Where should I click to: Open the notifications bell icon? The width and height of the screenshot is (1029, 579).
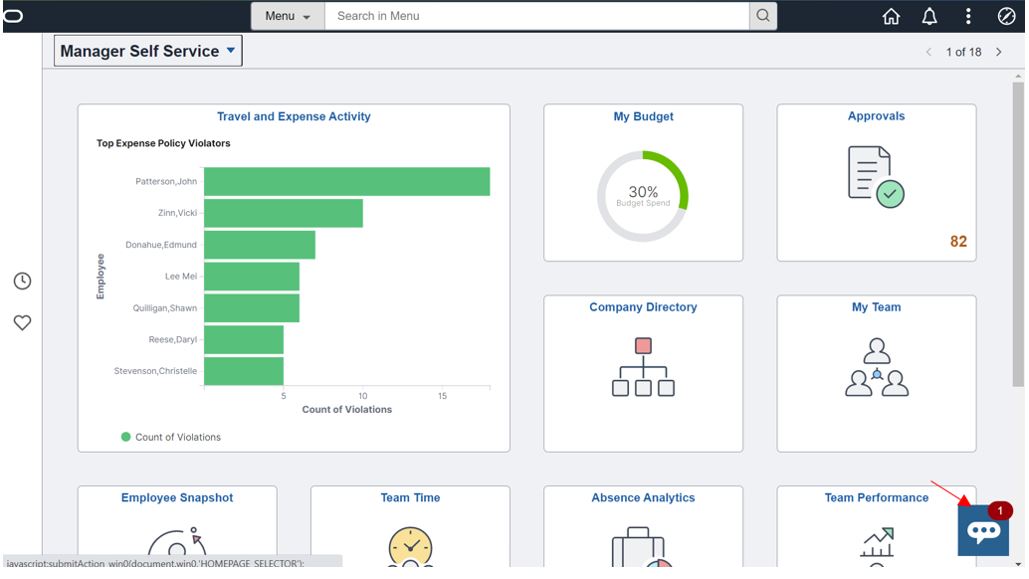(x=929, y=16)
